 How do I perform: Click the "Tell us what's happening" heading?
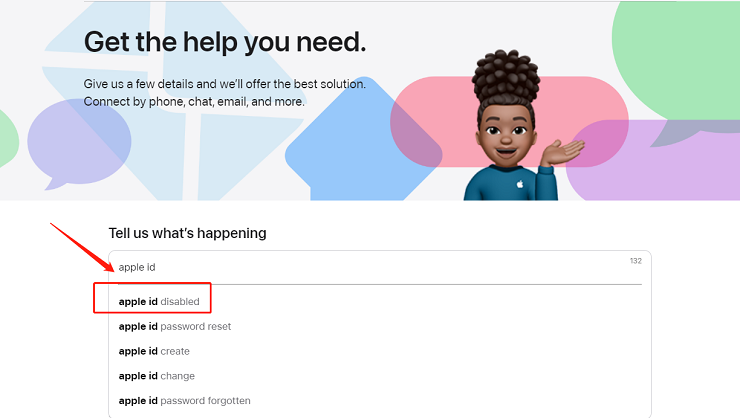(187, 233)
